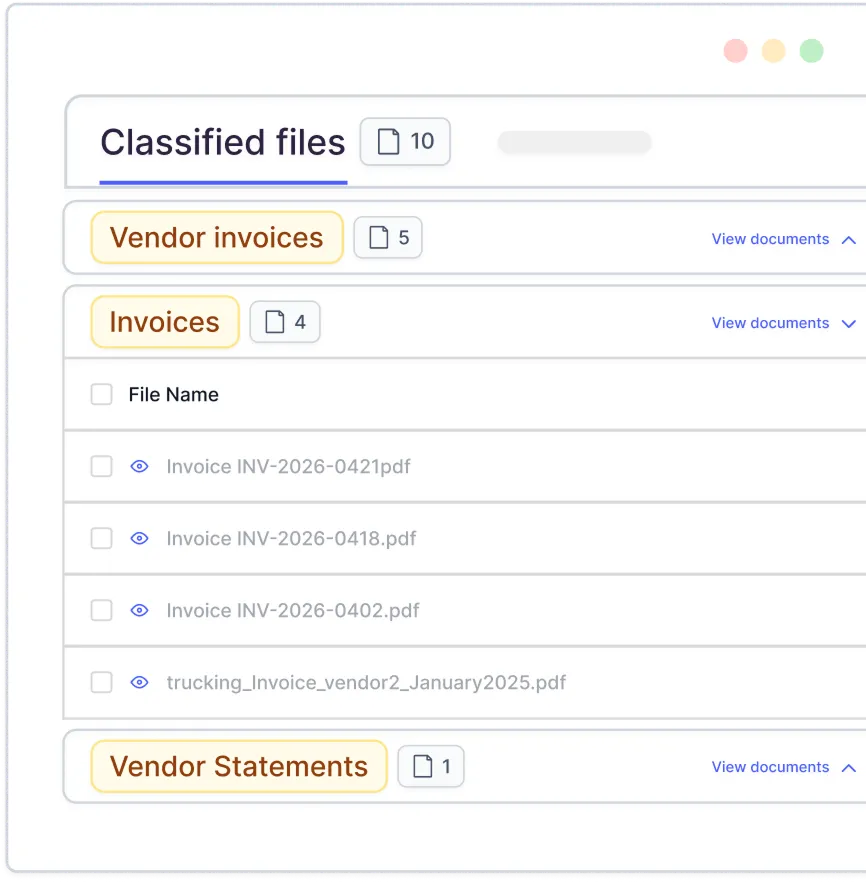Select the Vendor invoices category tag
866x882 pixels.
coord(217,237)
